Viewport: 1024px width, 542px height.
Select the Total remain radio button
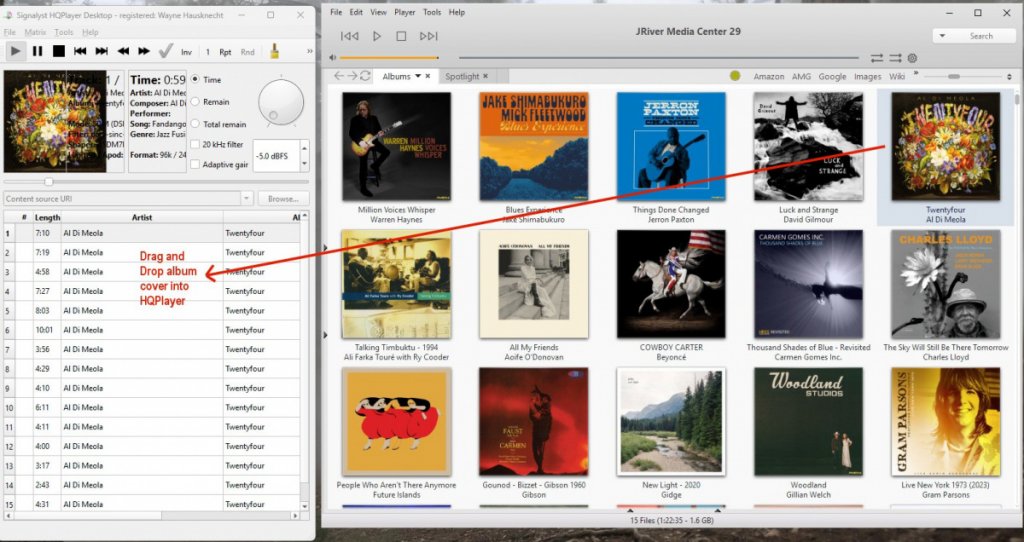195,123
